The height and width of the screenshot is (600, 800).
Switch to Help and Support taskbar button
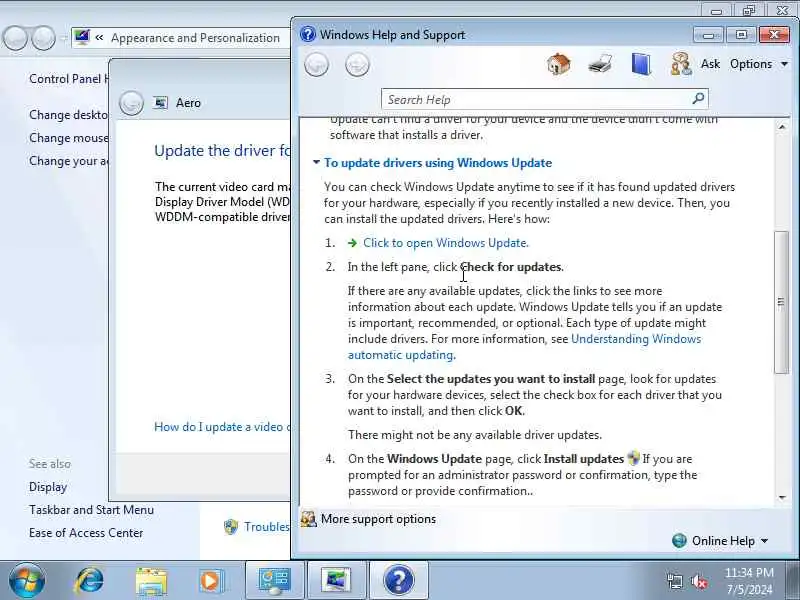398,581
